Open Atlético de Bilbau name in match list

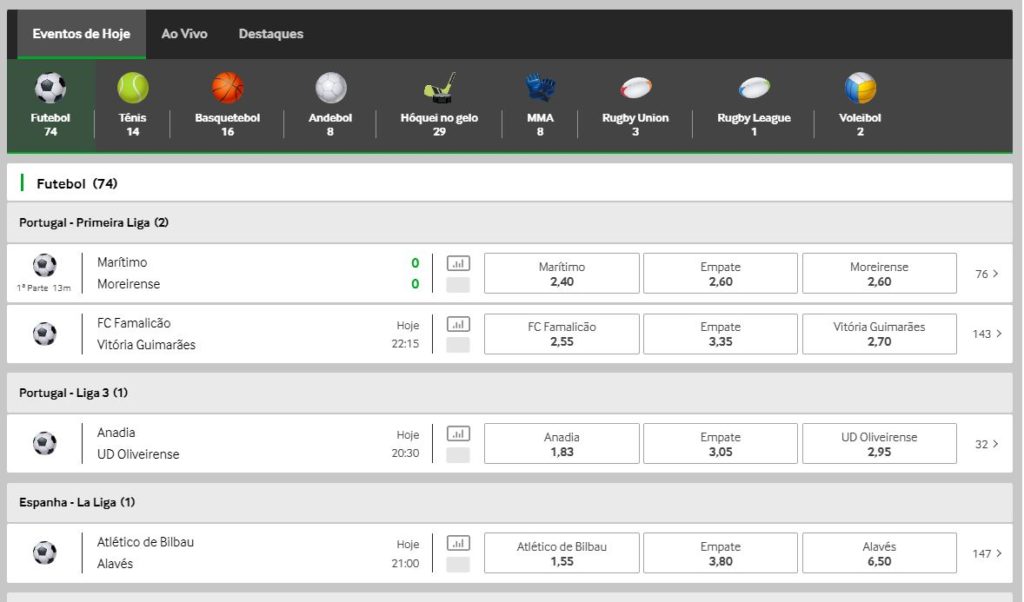(x=146, y=542)
